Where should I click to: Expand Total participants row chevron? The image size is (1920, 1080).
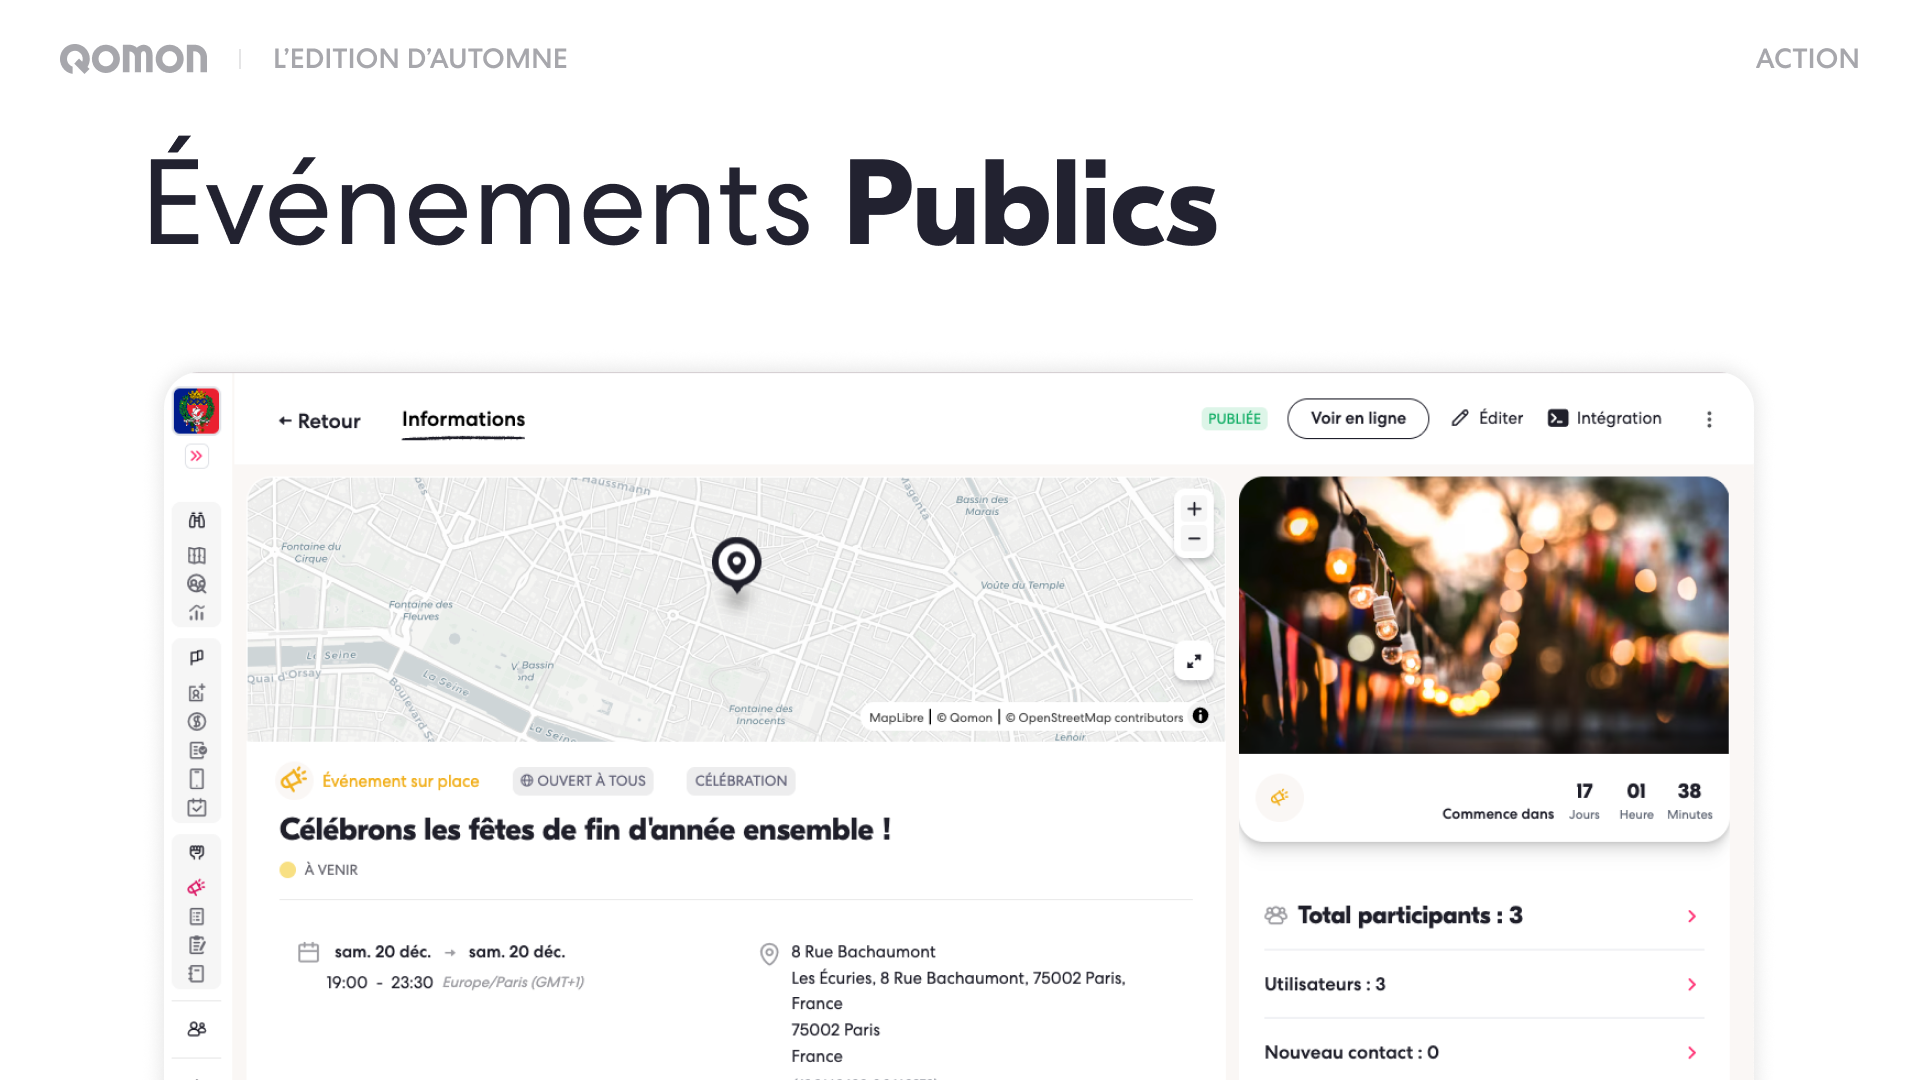(x=1692, y=916)
